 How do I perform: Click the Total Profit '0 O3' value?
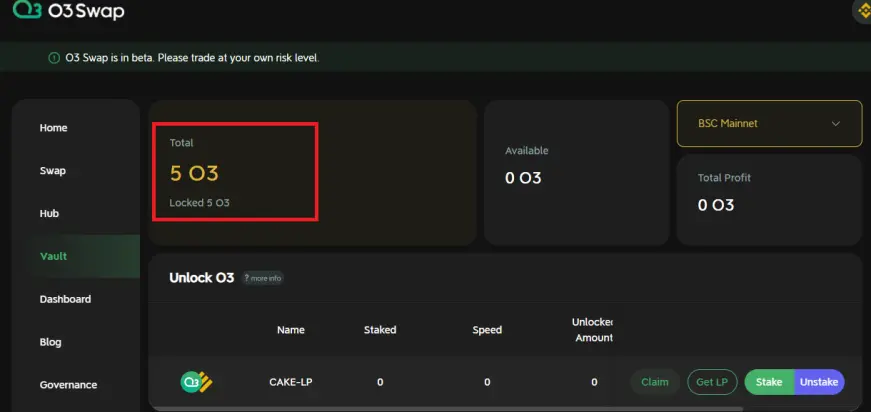click(715, 205)
